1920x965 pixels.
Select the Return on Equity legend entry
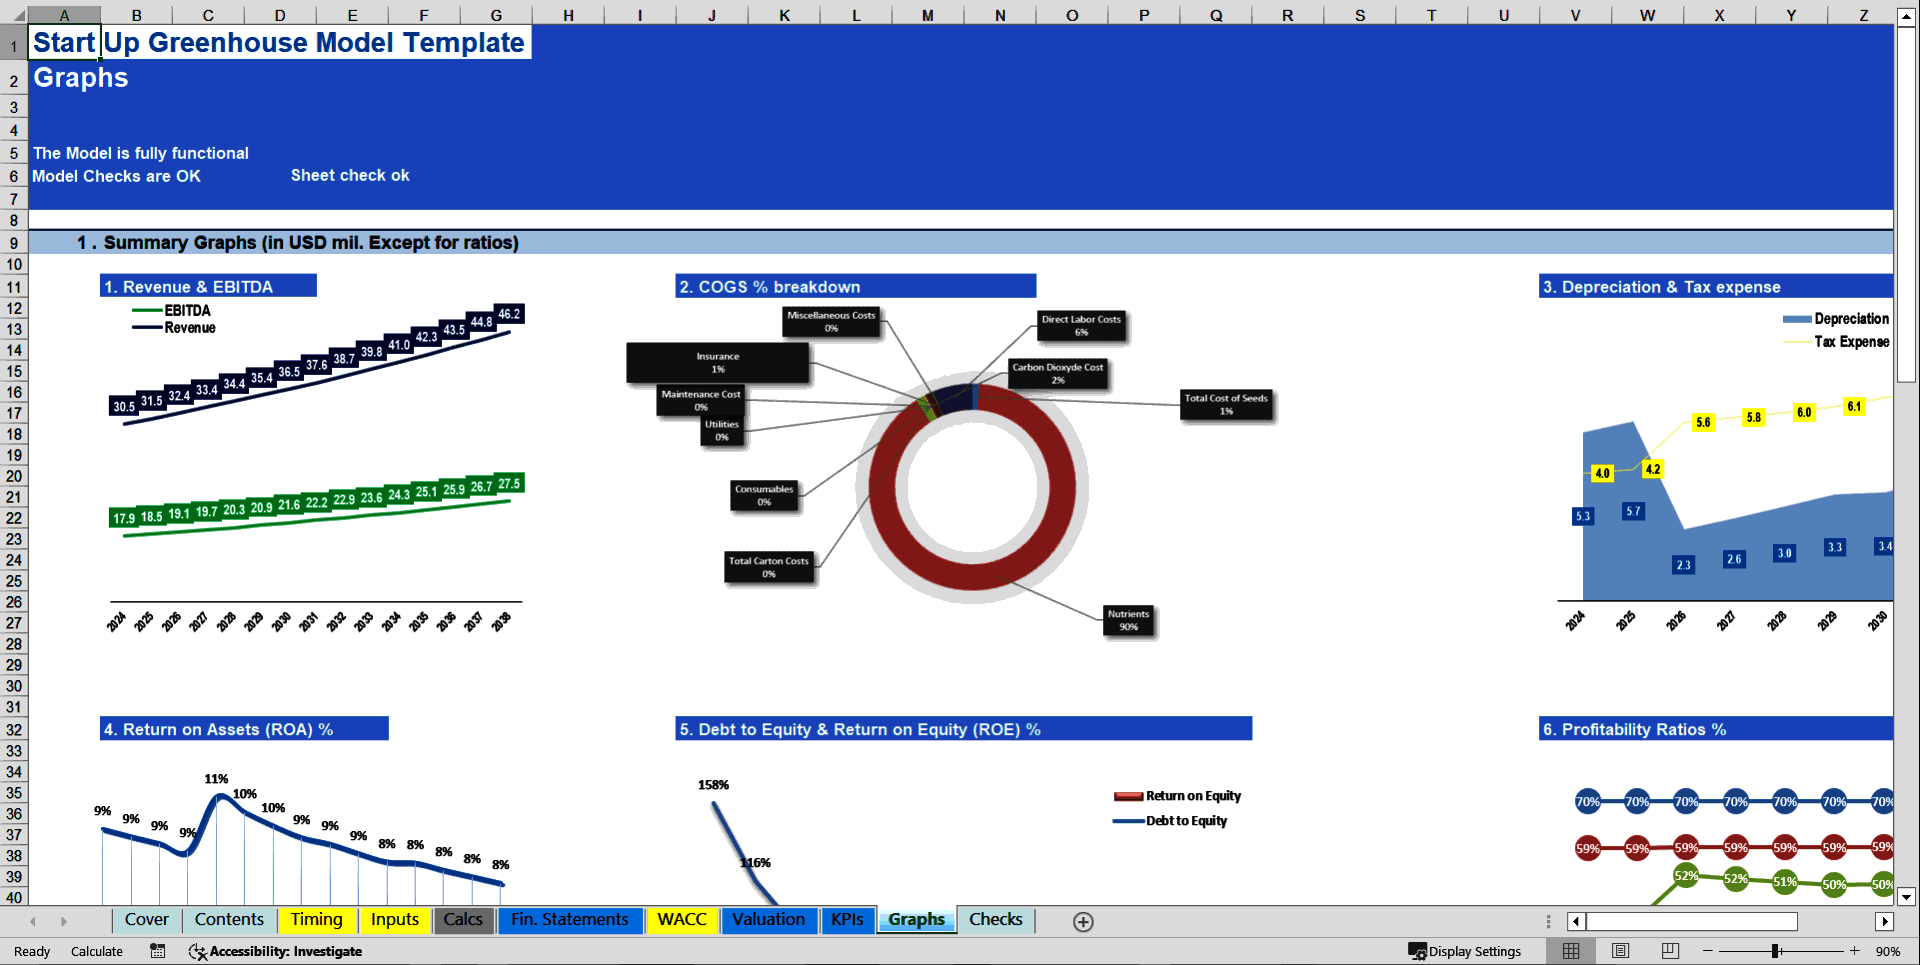1178,796
